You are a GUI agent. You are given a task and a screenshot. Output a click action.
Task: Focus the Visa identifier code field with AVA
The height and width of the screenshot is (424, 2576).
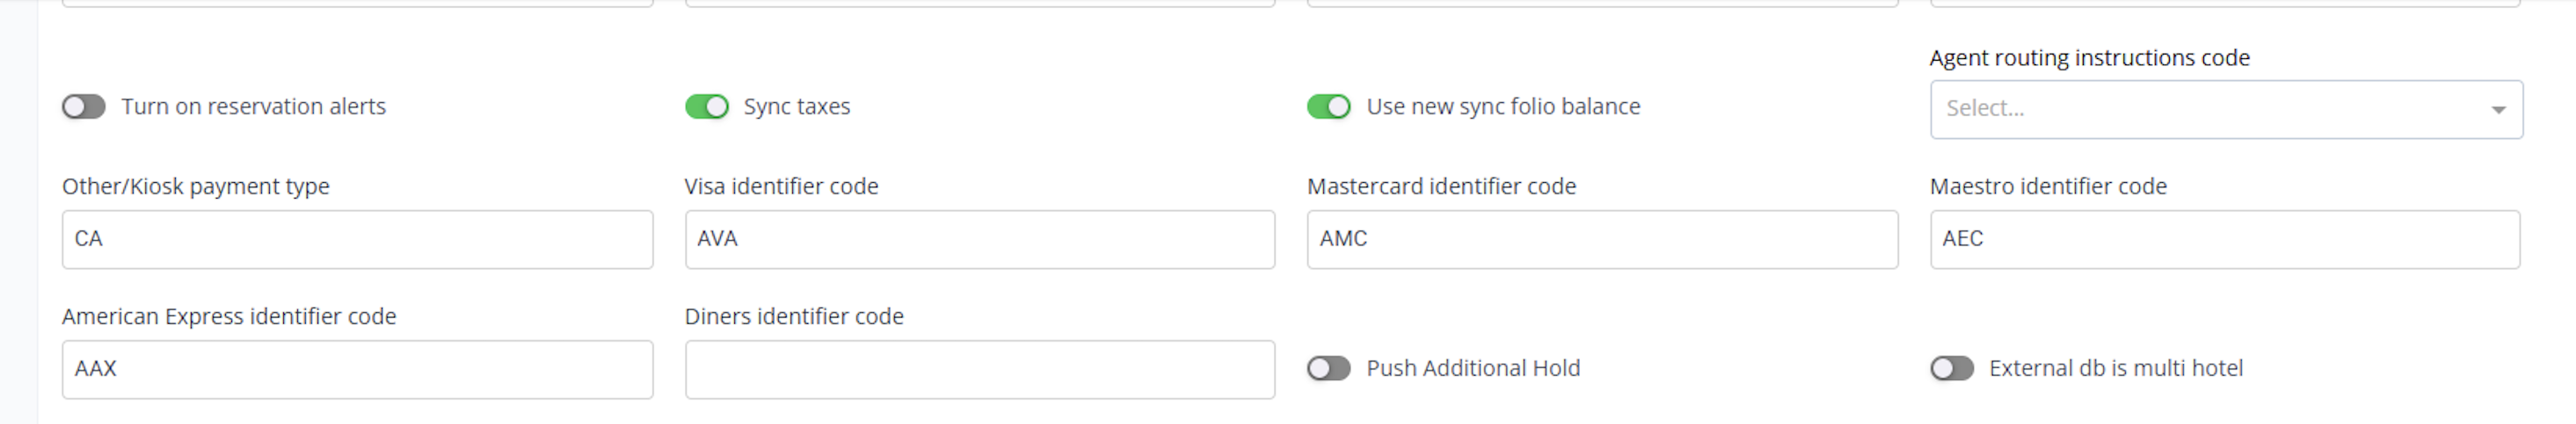(979, 239)
